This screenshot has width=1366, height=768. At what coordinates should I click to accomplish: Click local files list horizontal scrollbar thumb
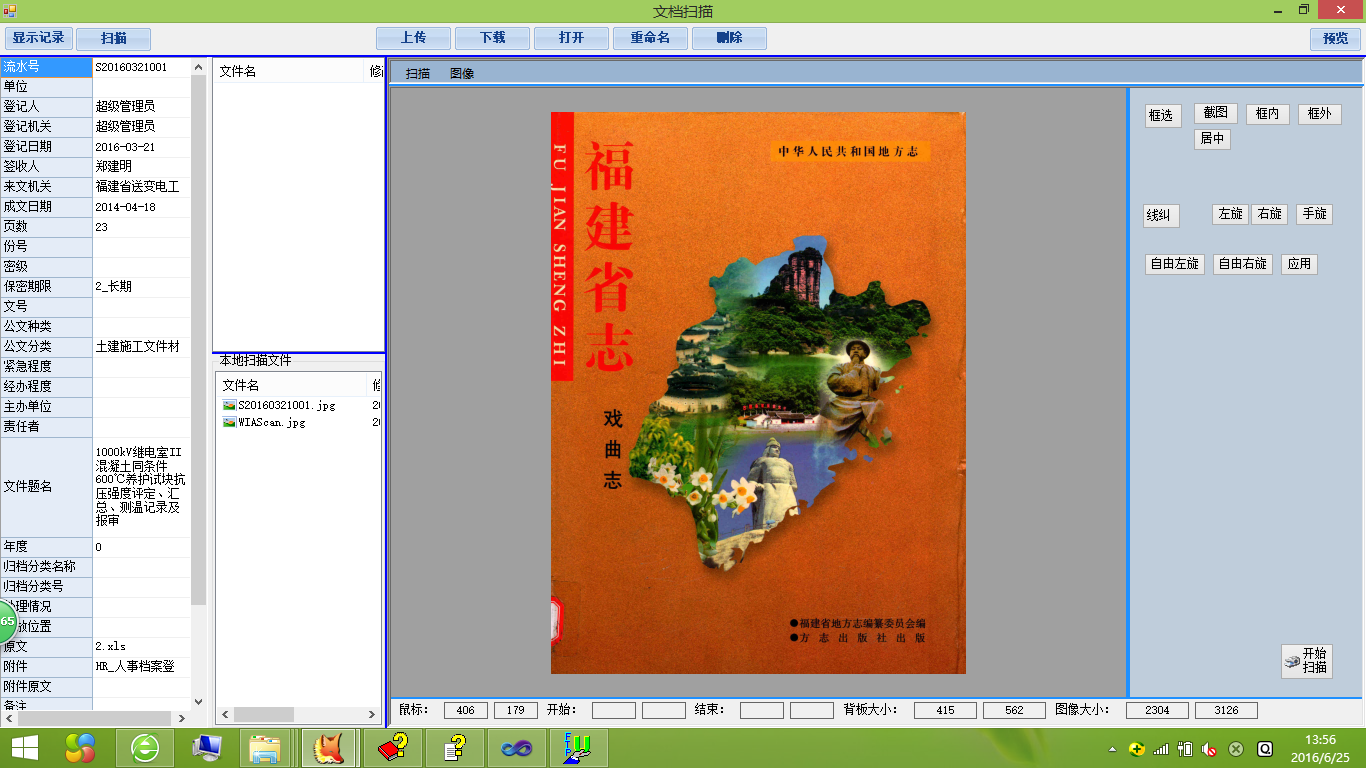(x=264, y=714)
